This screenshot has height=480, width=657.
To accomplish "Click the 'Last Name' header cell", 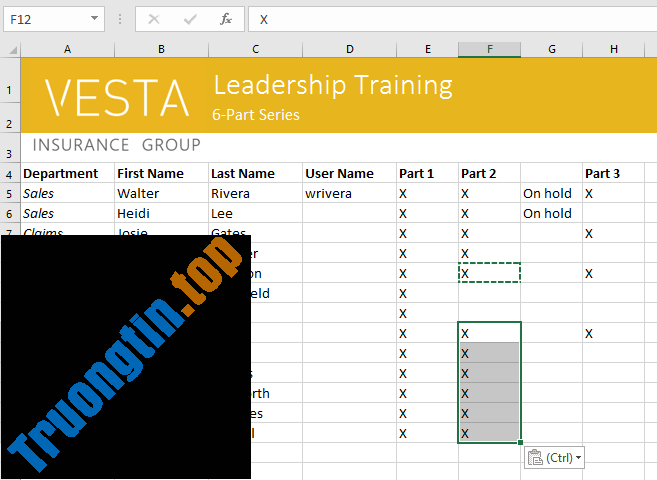I will [x=255, y=173].
